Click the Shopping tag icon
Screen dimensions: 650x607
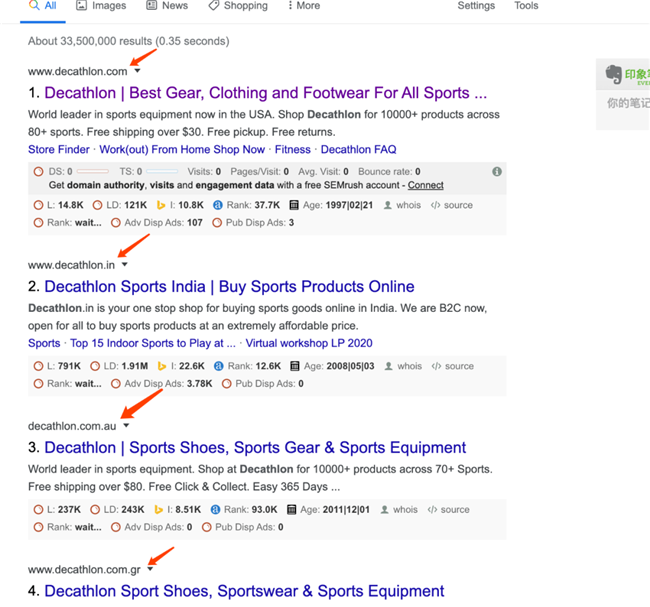click(x=214, y=6)
